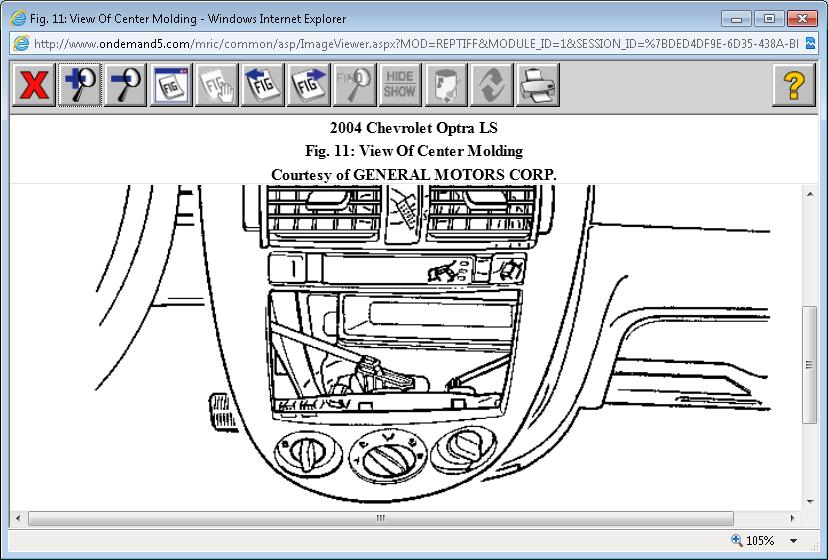Click the horizontal scrollbar left arrow
The width and height of the screenshot is (828, 560).
(x=17, y=518)
